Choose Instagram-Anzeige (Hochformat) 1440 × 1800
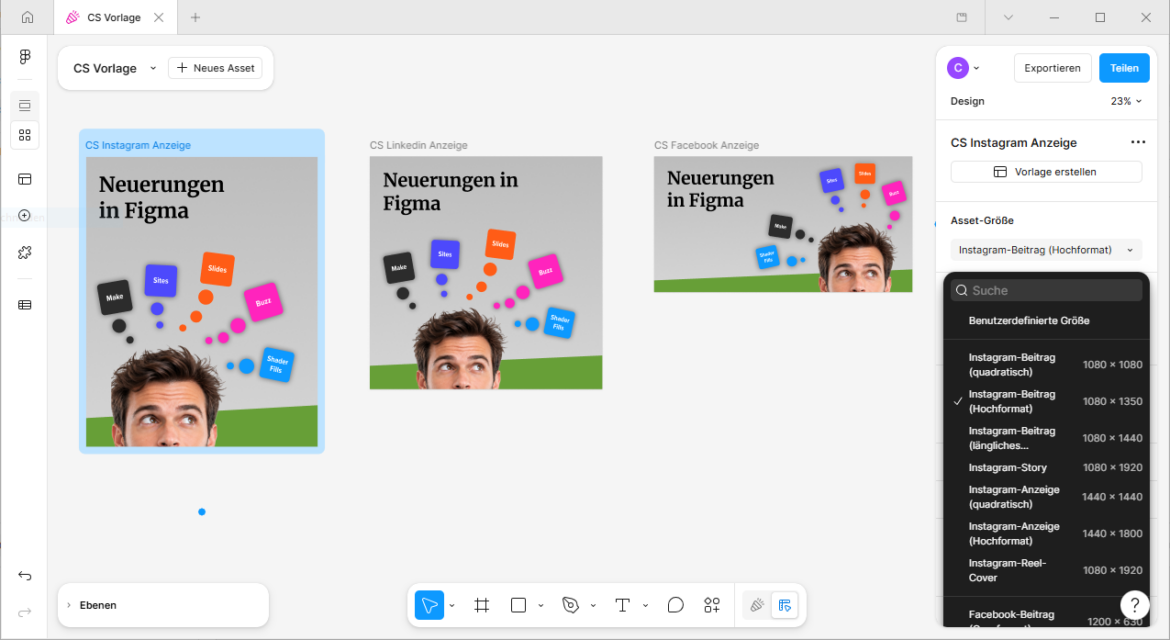Screen dimensions: 1170x640 click(1046, 533)
